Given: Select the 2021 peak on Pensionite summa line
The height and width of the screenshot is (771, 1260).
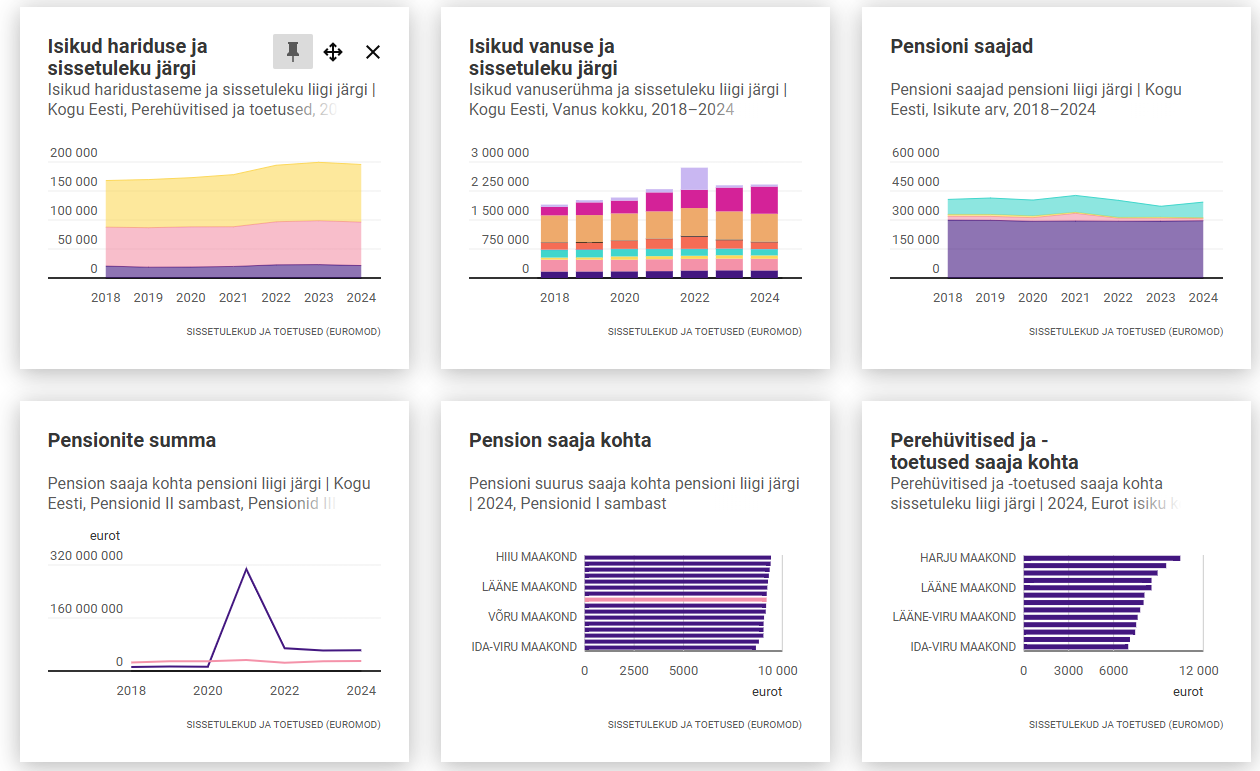Looking at the screenshot, I should (x=246, y=569).
